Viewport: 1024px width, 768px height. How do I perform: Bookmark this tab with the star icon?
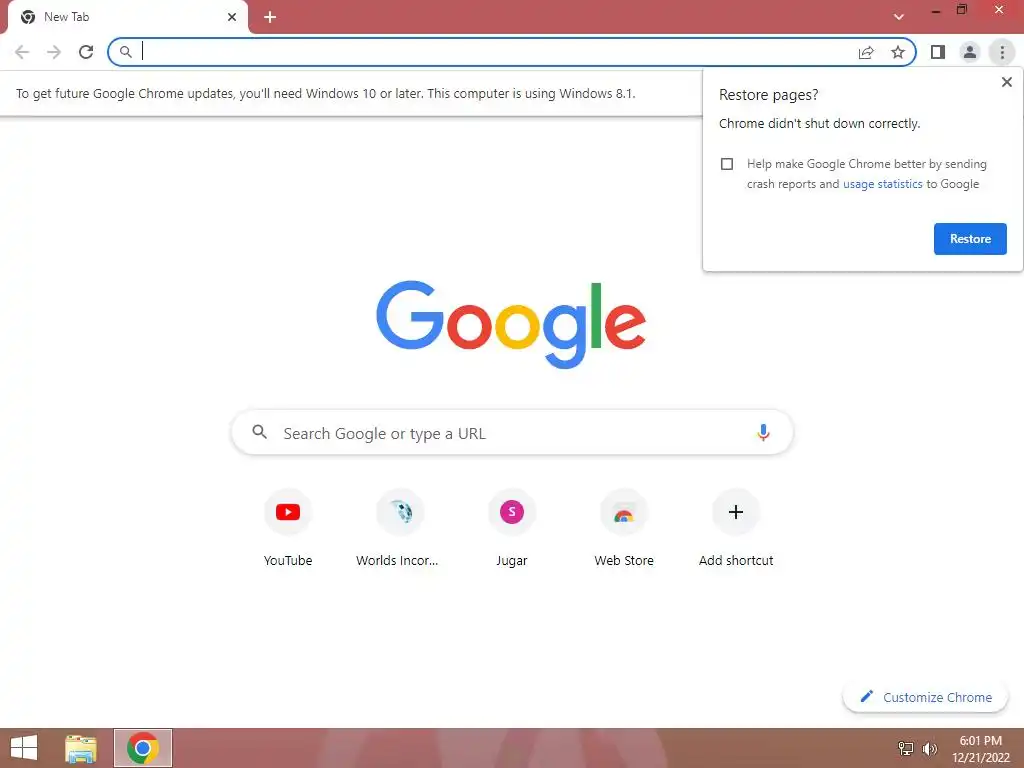pyautogui.click(x=898, y=52)
